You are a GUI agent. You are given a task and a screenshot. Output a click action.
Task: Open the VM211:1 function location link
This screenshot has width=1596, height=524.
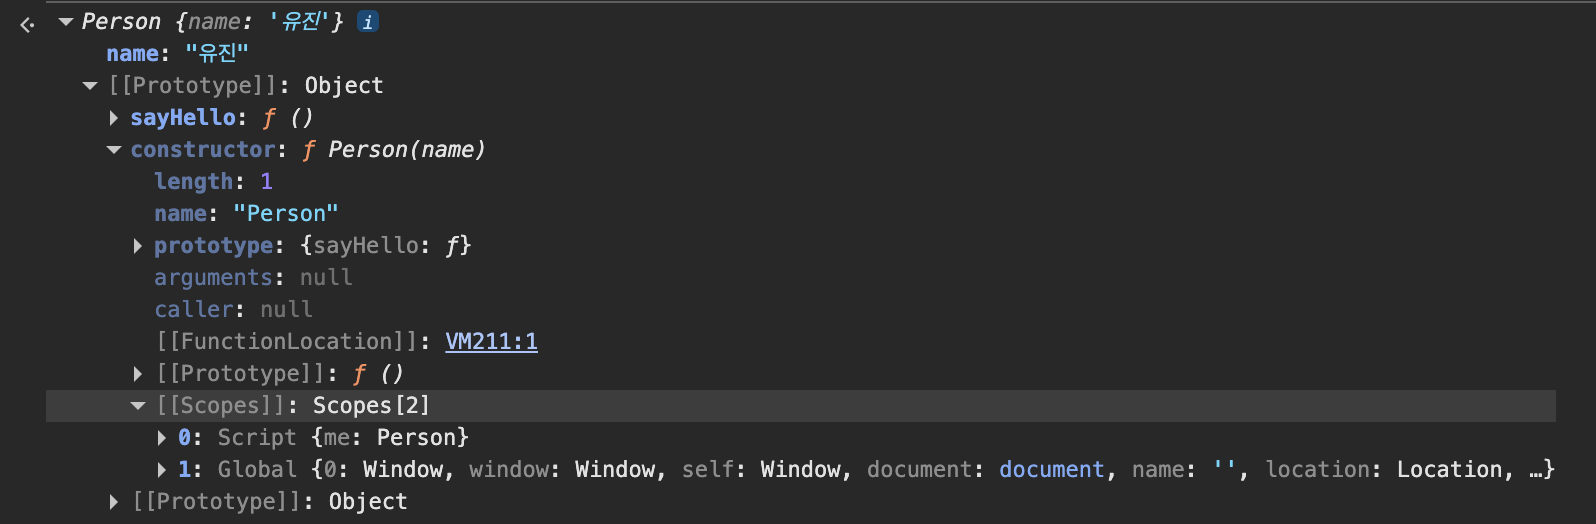click(491, 342)
